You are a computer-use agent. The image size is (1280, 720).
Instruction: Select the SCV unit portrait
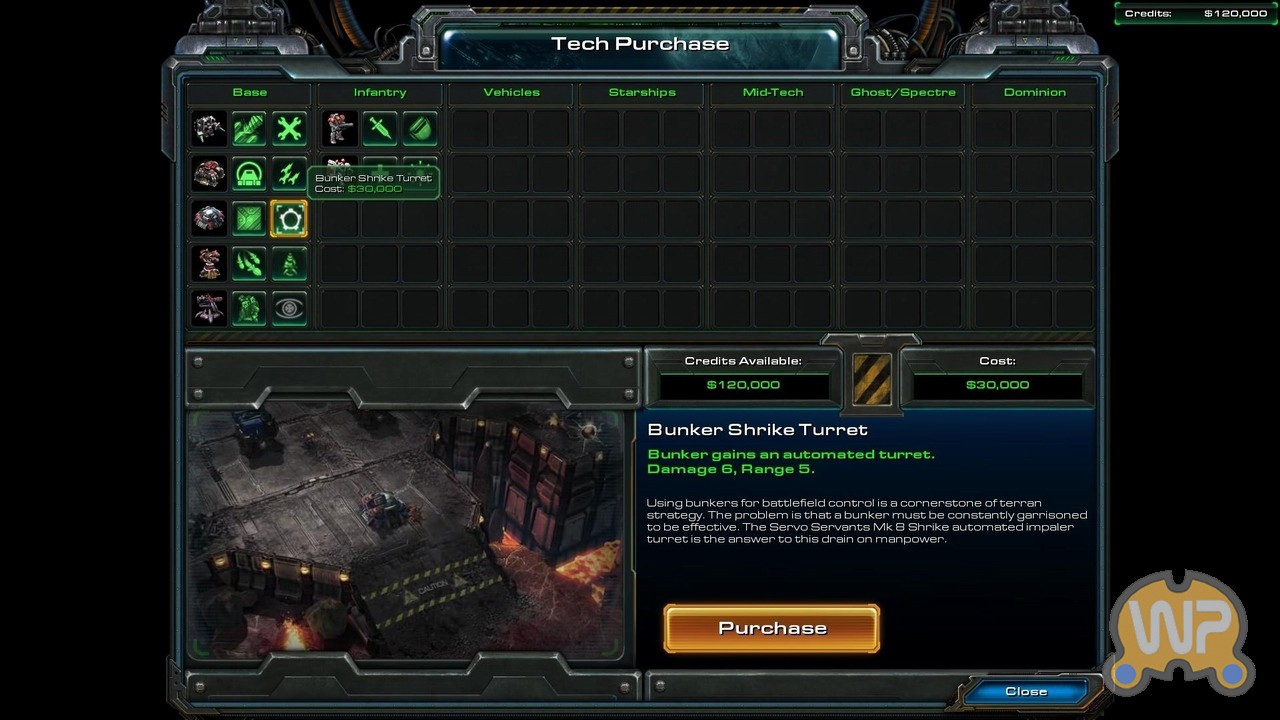[x=209, y=128]
